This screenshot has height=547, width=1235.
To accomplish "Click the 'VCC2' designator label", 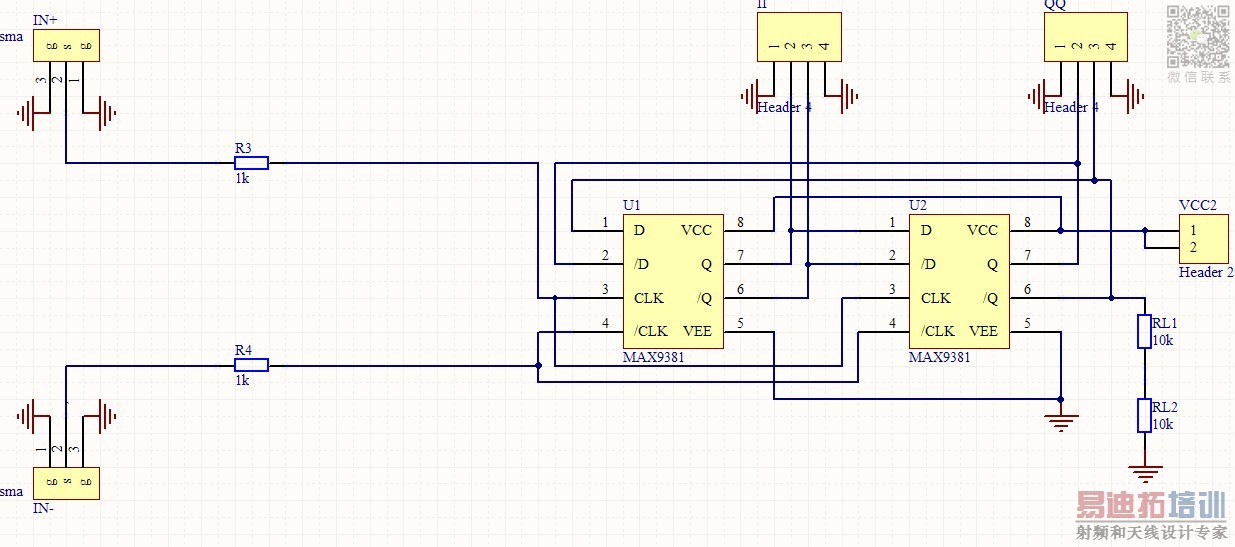I will click(x=1197, y=205).
